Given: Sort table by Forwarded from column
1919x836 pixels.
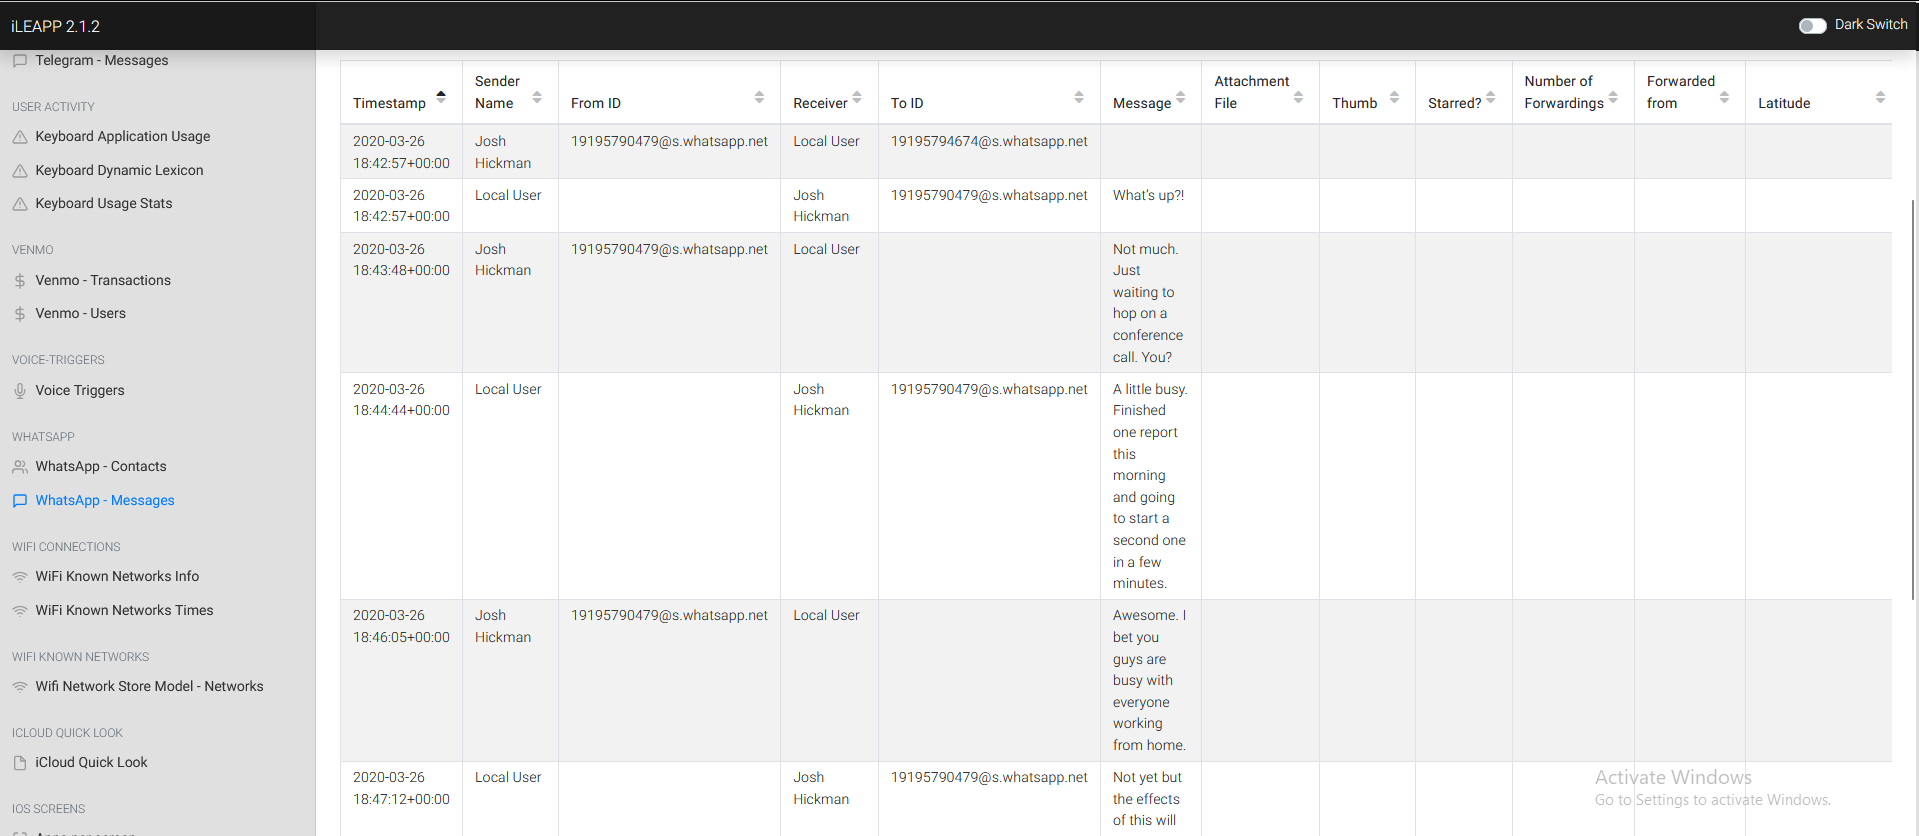Looking at the screenshot, I should point(1689,93).
